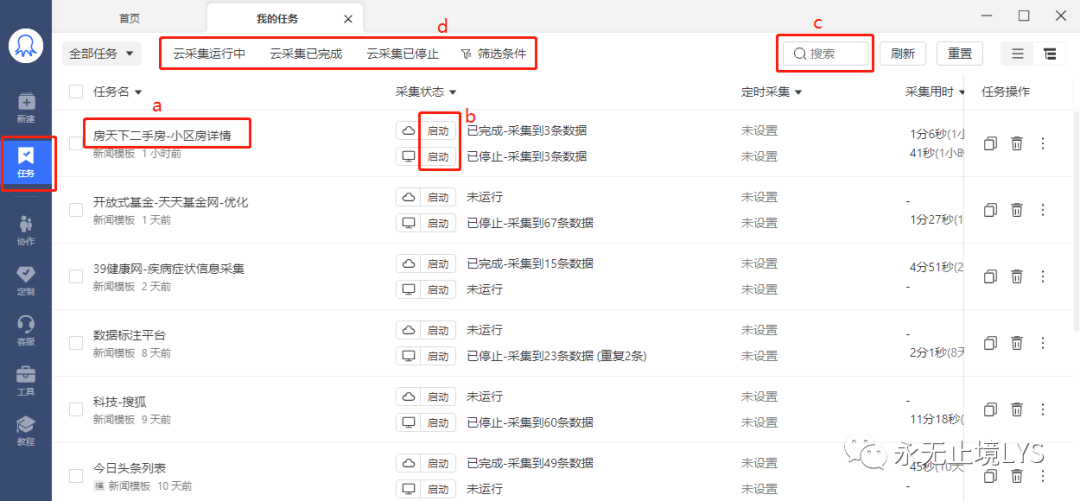Check the 数据标注平台 task checkbox
1080x501 pixels.
[x=76, y=342]
